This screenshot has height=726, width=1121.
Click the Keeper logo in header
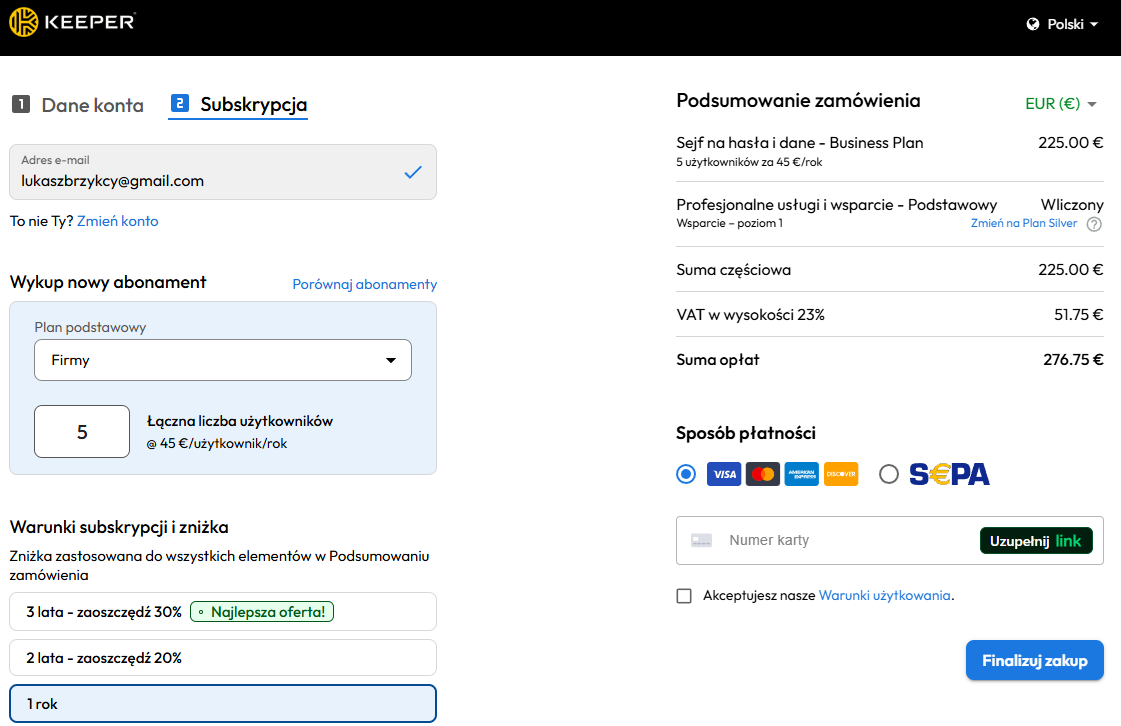point(72,22)
